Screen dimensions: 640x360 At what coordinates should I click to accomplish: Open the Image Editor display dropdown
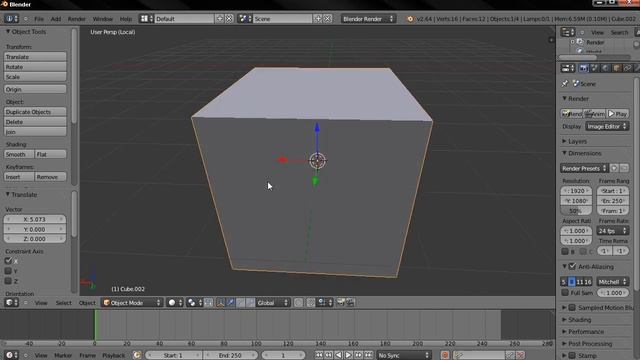(x=607, y=127)
